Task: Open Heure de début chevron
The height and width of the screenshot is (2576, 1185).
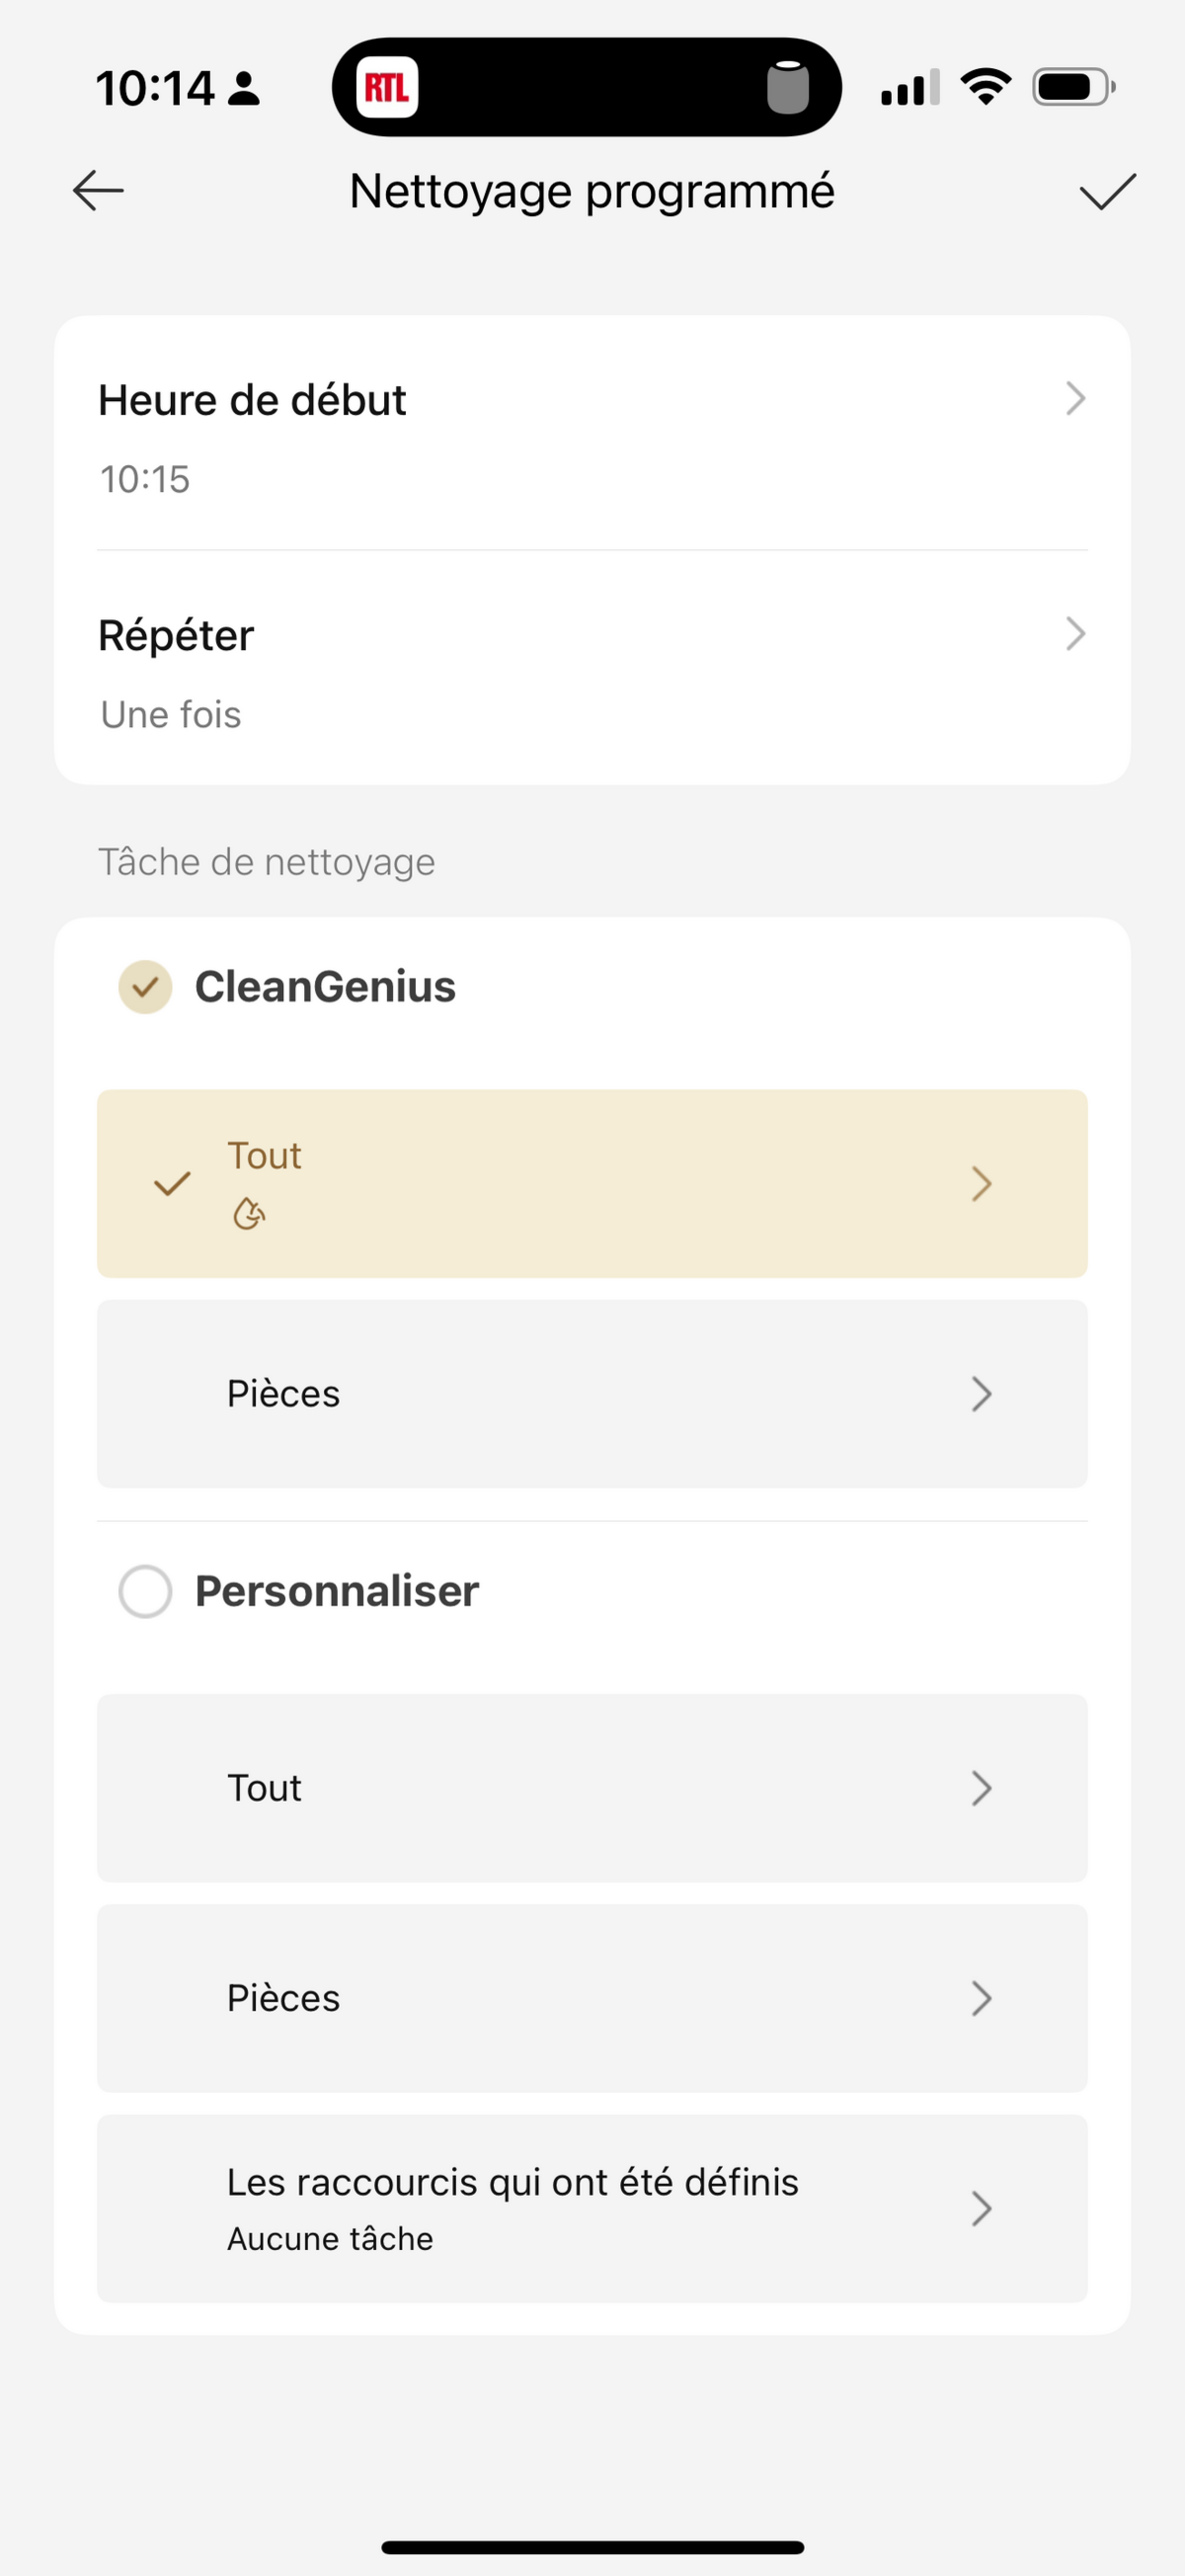Action: tap(1075, 398)
